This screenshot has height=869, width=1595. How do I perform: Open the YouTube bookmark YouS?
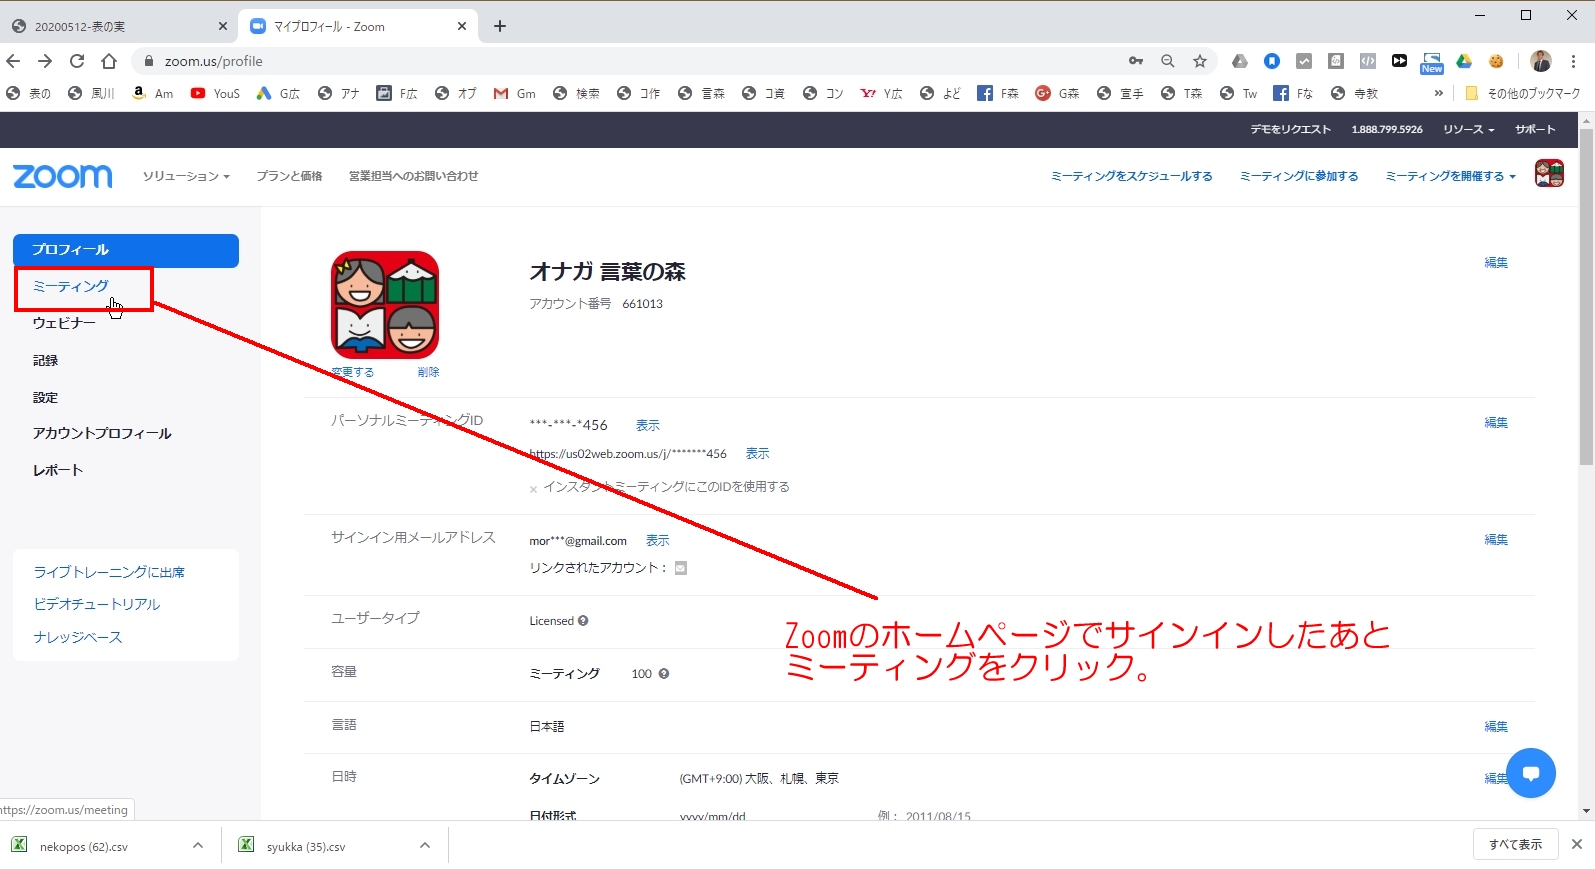click(215, 93)
